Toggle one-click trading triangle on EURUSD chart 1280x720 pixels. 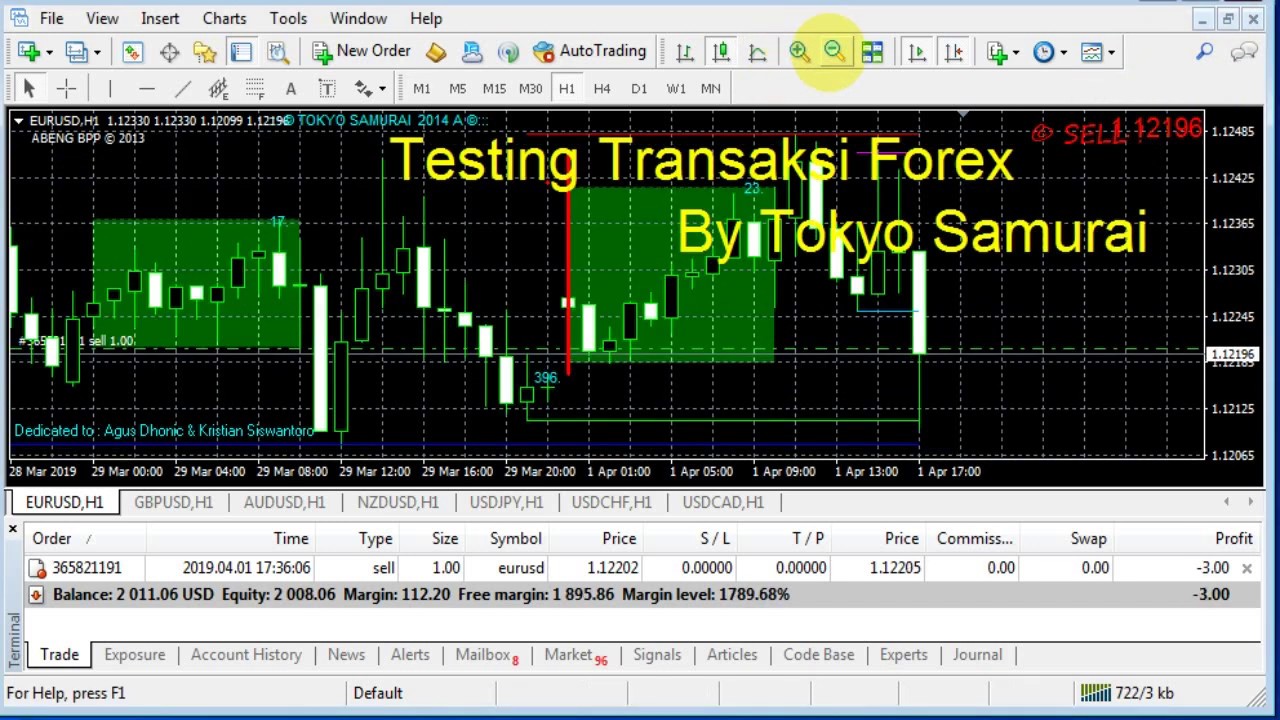[x=18, y=121]
